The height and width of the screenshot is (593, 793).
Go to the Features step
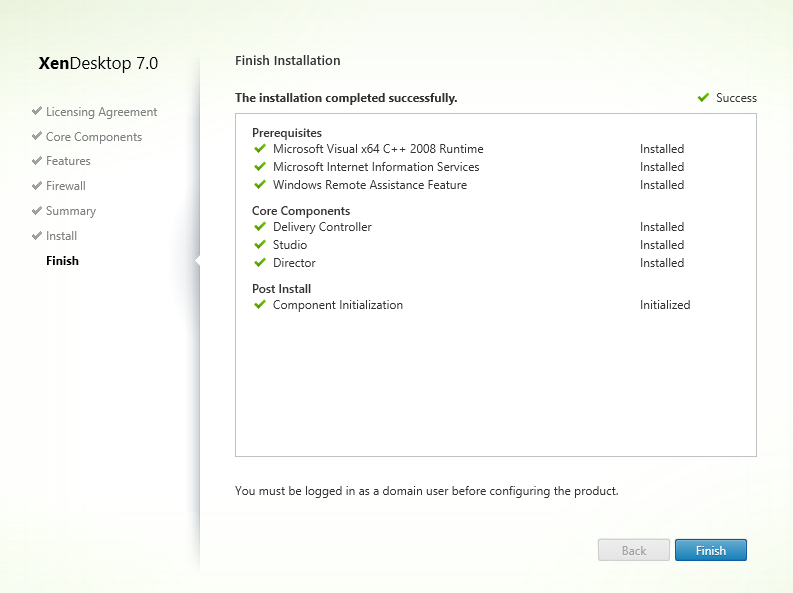click(x=68, y=161)
